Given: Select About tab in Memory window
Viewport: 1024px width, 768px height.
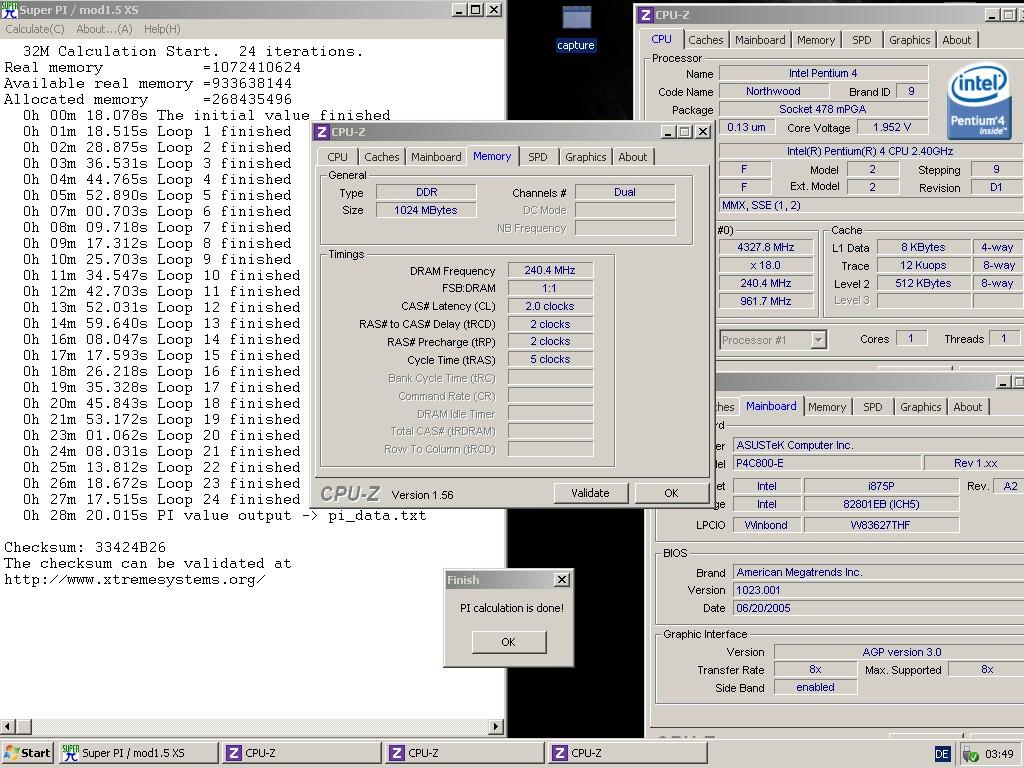Looking at the screenshot, I should (x=633, y=157).
